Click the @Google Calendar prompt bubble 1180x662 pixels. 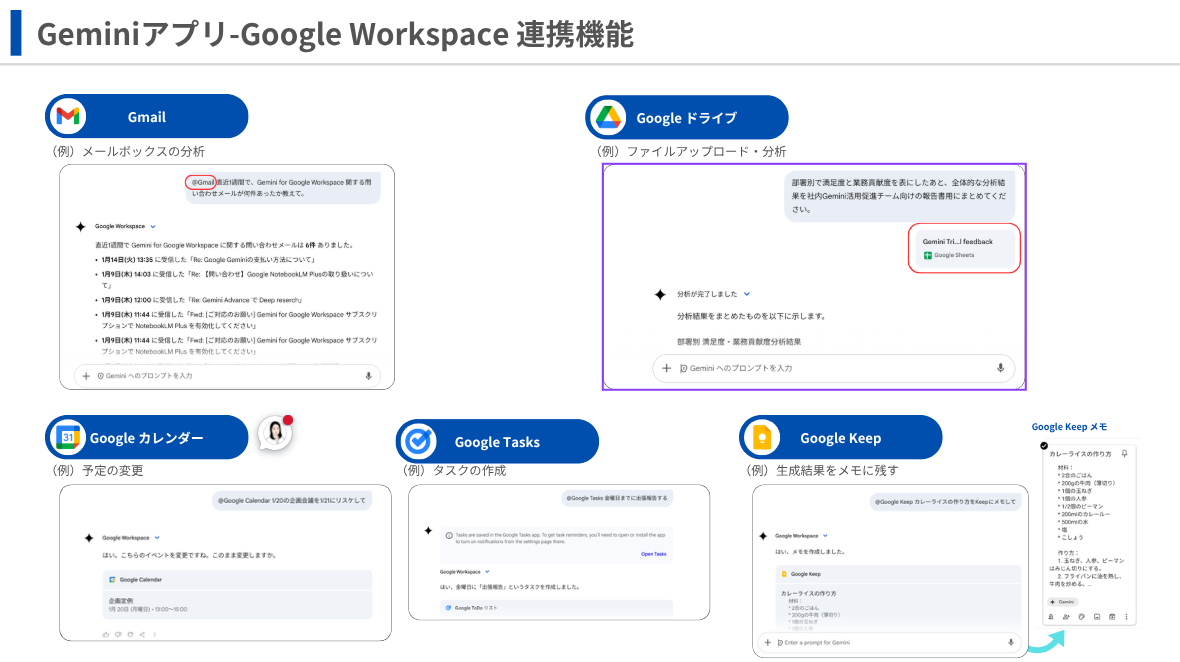tap(292, 500)
